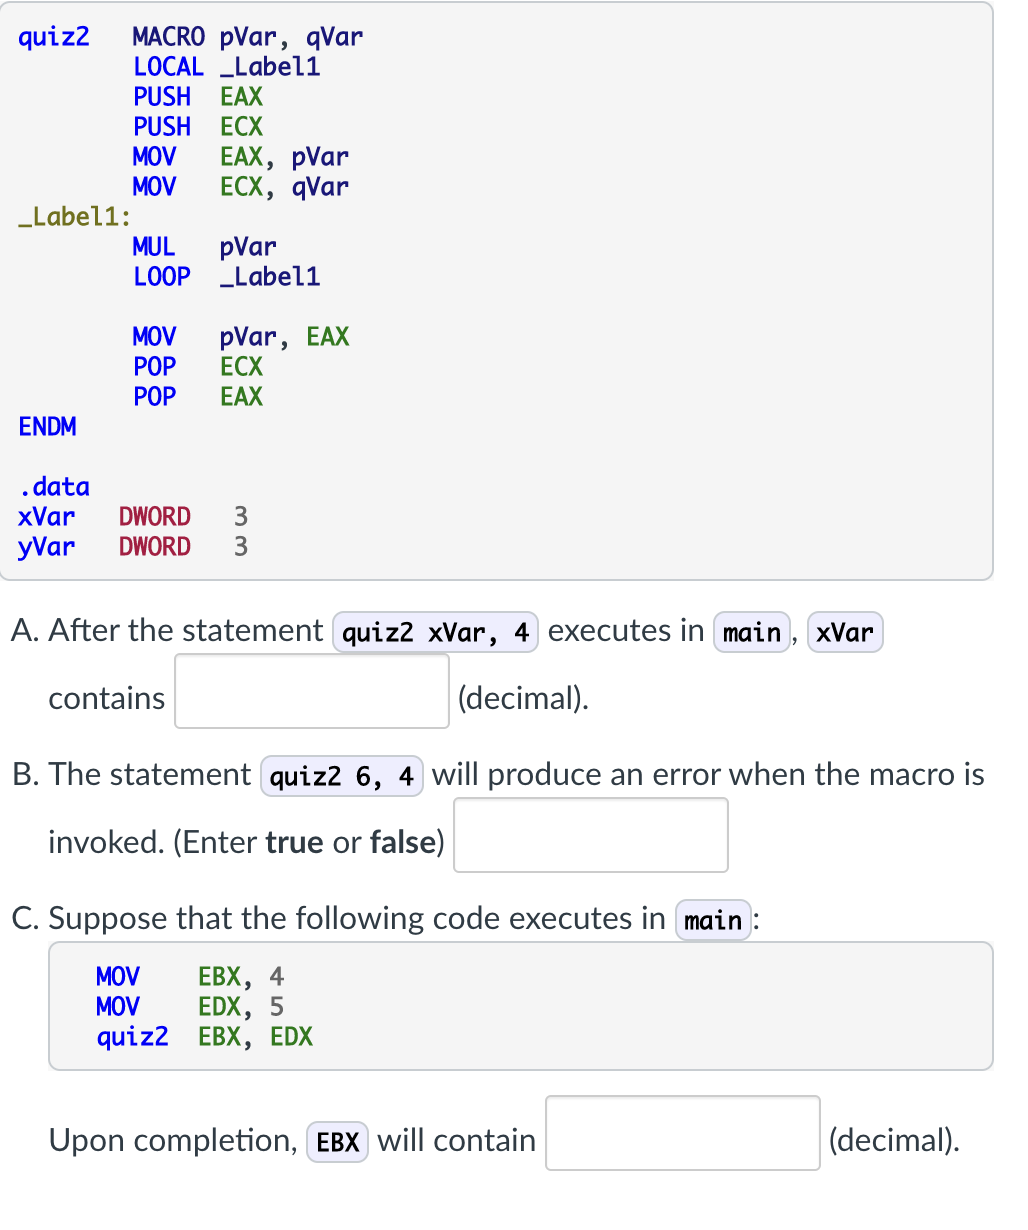Click the quiz2 xVar, 4 code chip

click(x=434, y=631)
